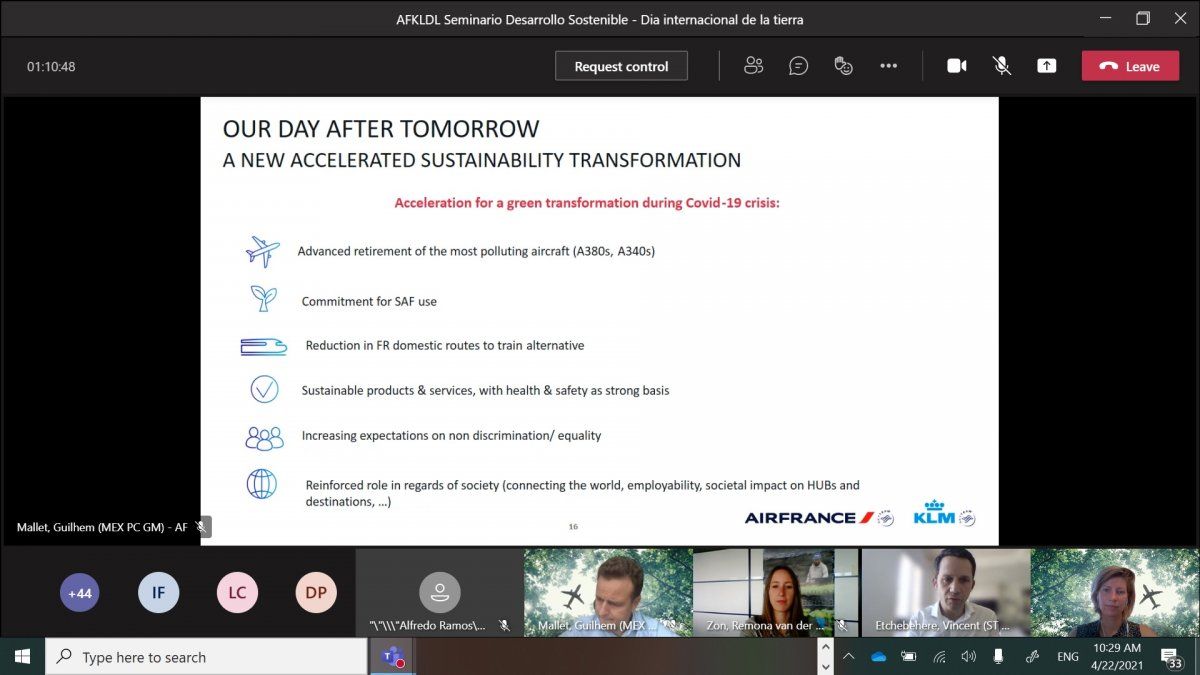The width and height of the screenshot is (1200, 675).
Task: Open Windows Ink Workspace
Action: [1031, 657]
